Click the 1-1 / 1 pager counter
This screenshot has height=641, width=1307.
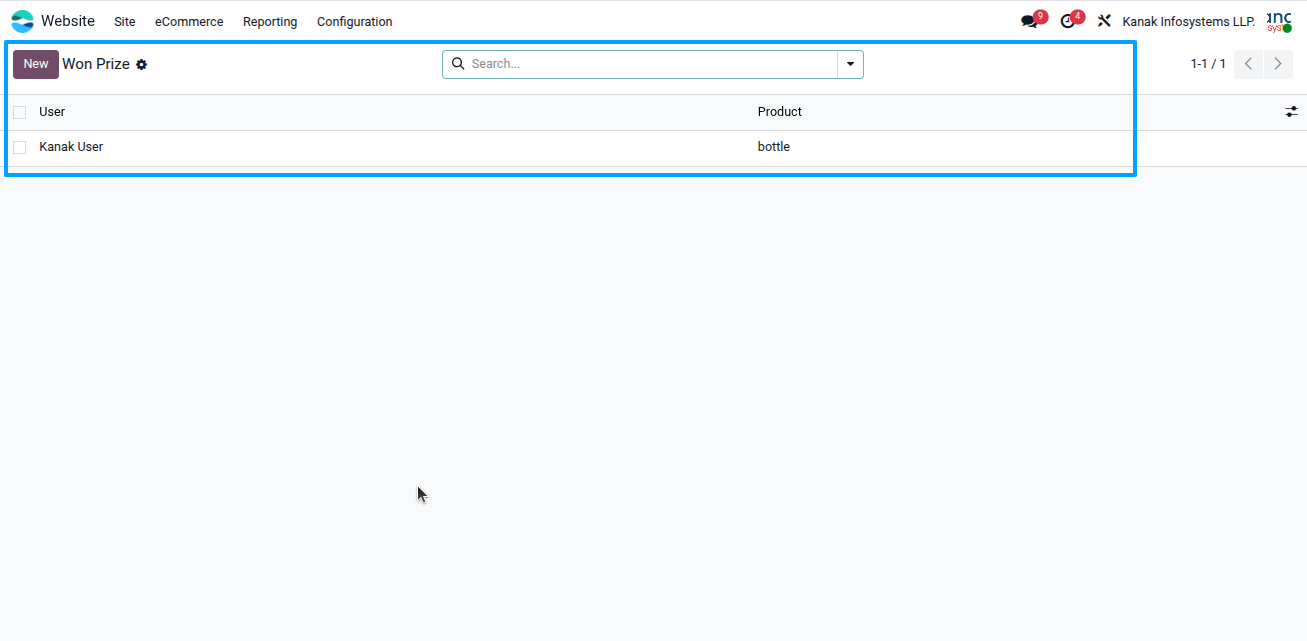click(1208, 64)
